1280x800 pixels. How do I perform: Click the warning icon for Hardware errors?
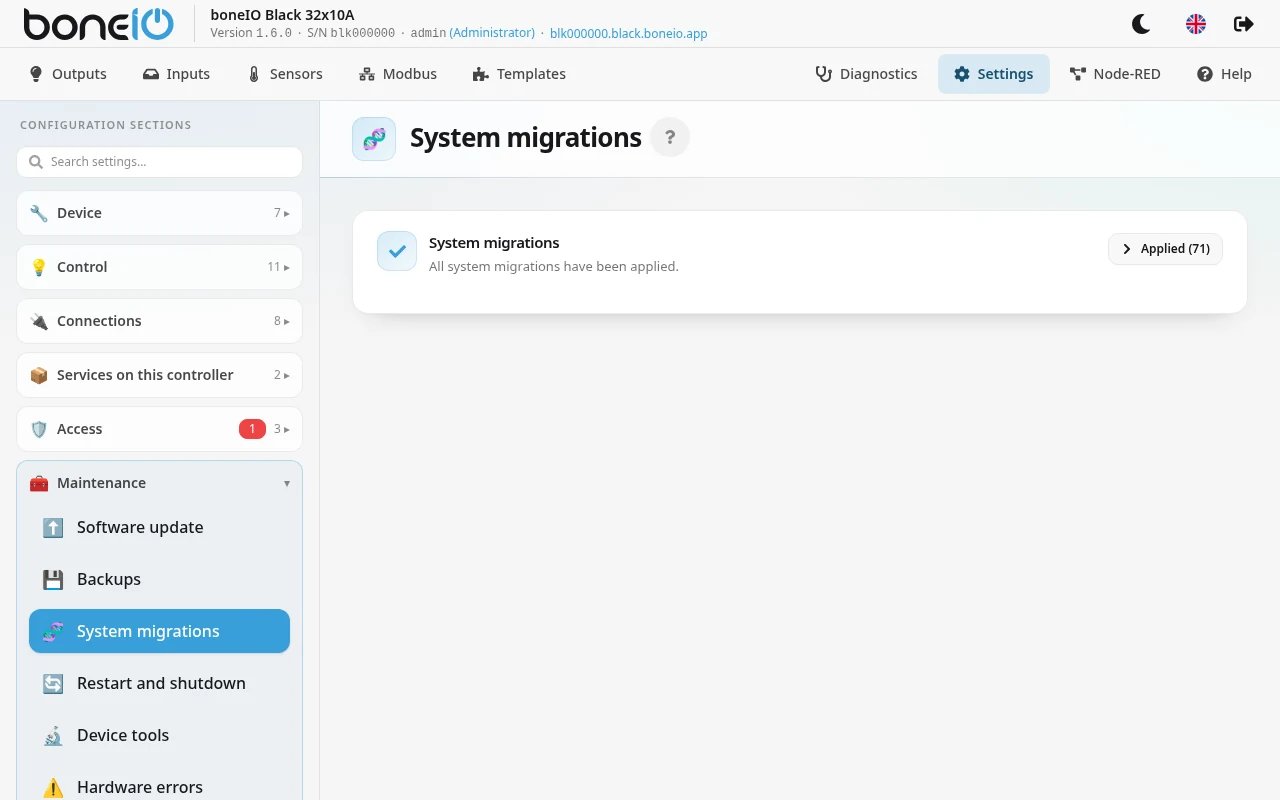[53, 787]
